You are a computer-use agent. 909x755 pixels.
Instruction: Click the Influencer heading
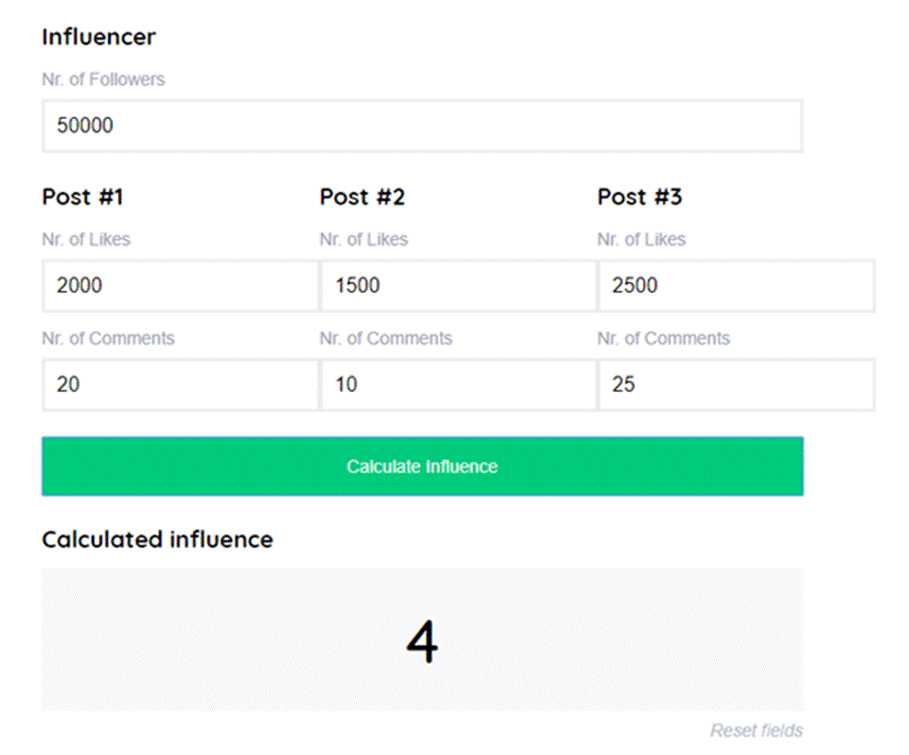[x=99, y=37]
